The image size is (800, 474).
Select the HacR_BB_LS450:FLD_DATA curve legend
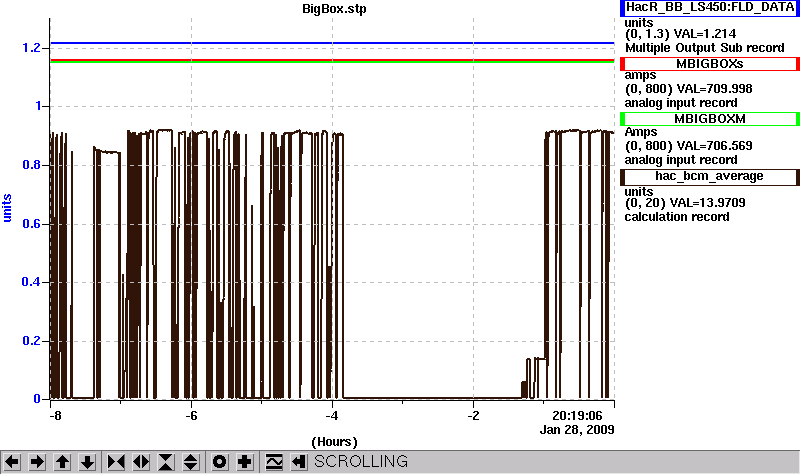pyautogui.click(x=710, y=8)
